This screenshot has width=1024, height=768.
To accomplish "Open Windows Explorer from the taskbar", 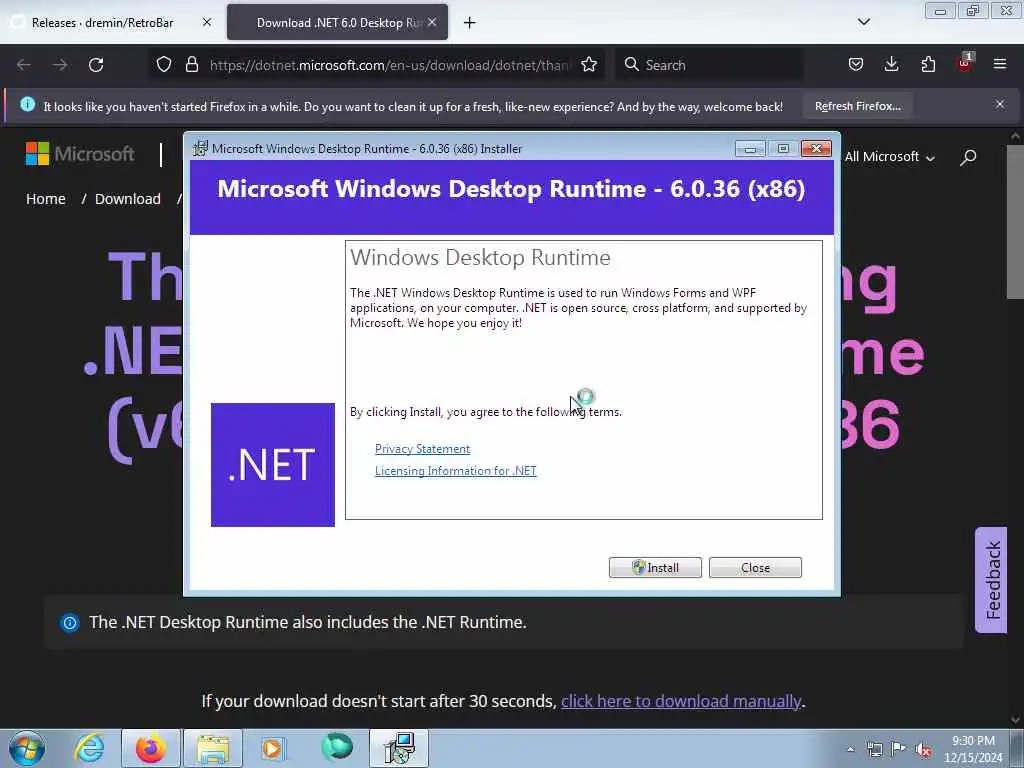I will point(212,748).
